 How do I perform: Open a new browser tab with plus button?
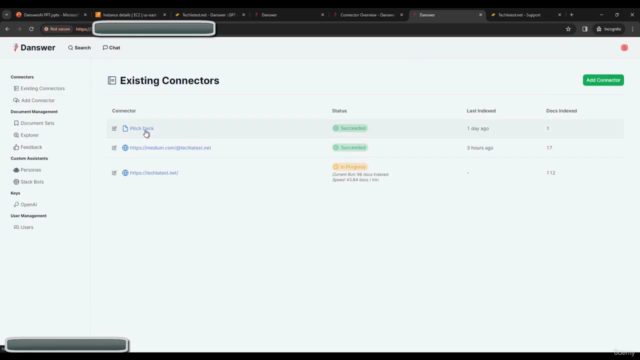click(x=571, y=15)
